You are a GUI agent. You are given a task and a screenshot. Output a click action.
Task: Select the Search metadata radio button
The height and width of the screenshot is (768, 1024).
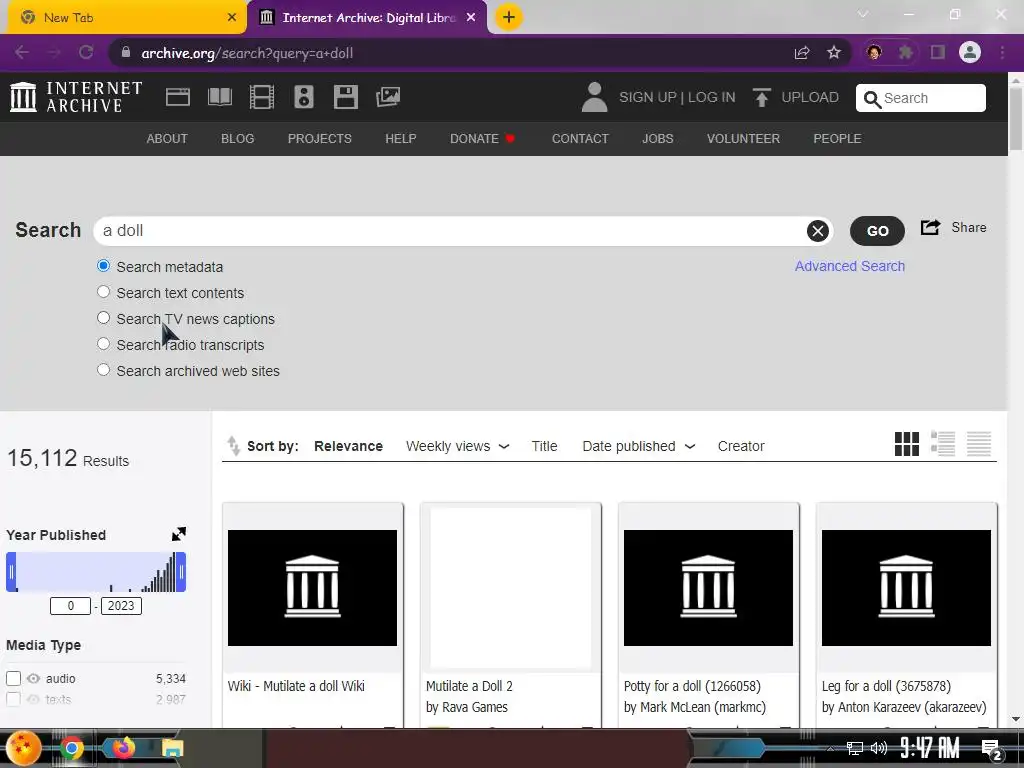point(103,266)
